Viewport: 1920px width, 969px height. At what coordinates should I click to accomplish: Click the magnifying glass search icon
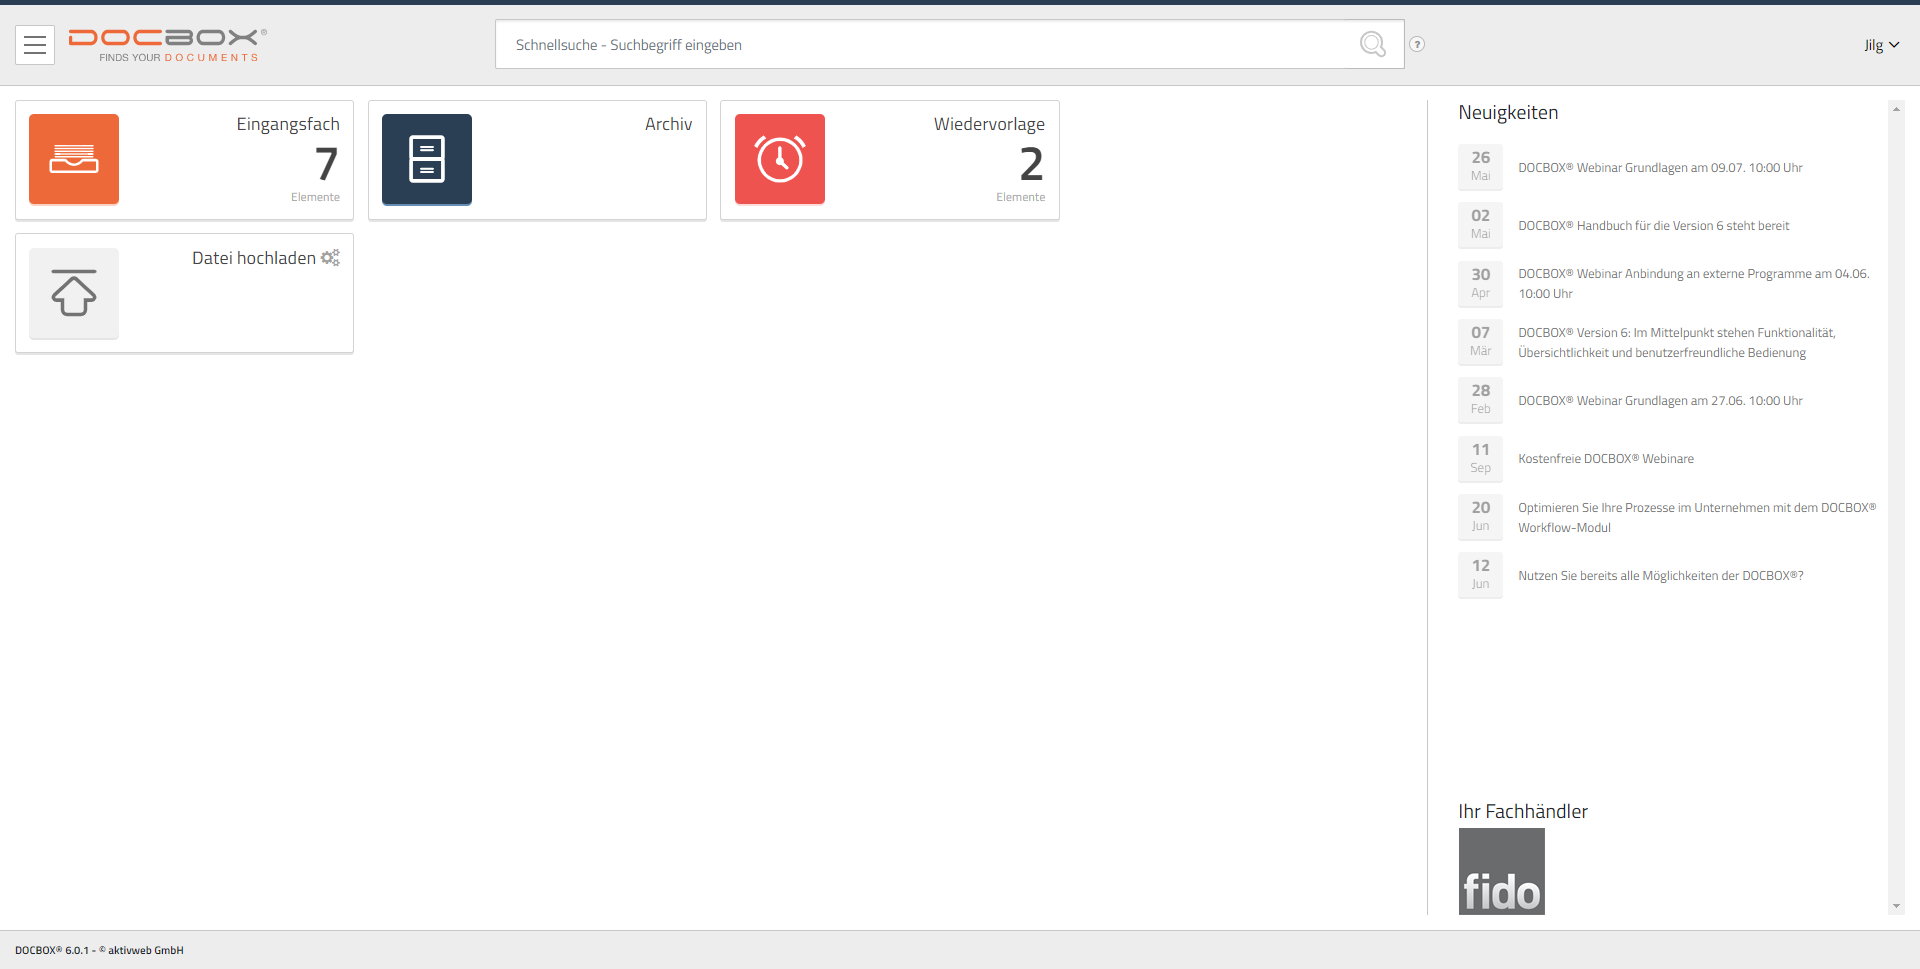(x=1373, y=44)
